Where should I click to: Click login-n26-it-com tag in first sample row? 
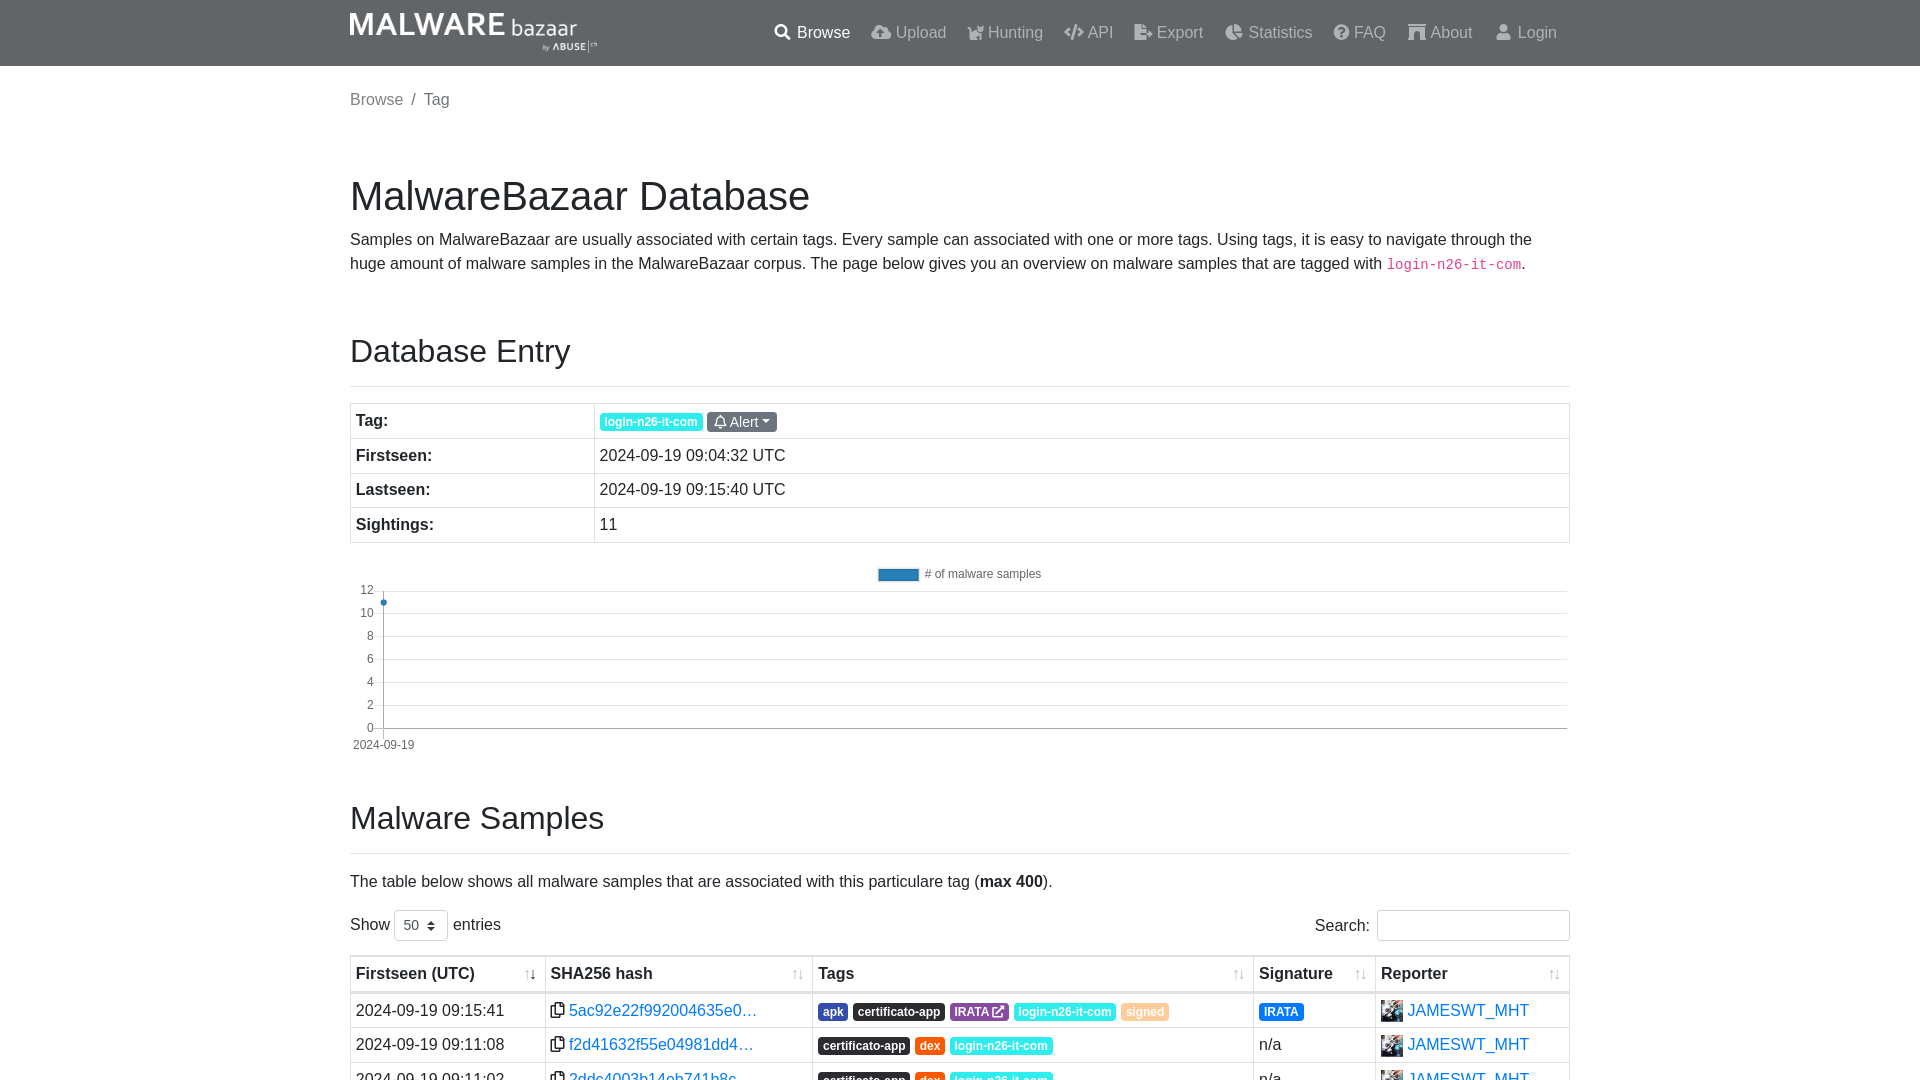click(1065, 1012)
